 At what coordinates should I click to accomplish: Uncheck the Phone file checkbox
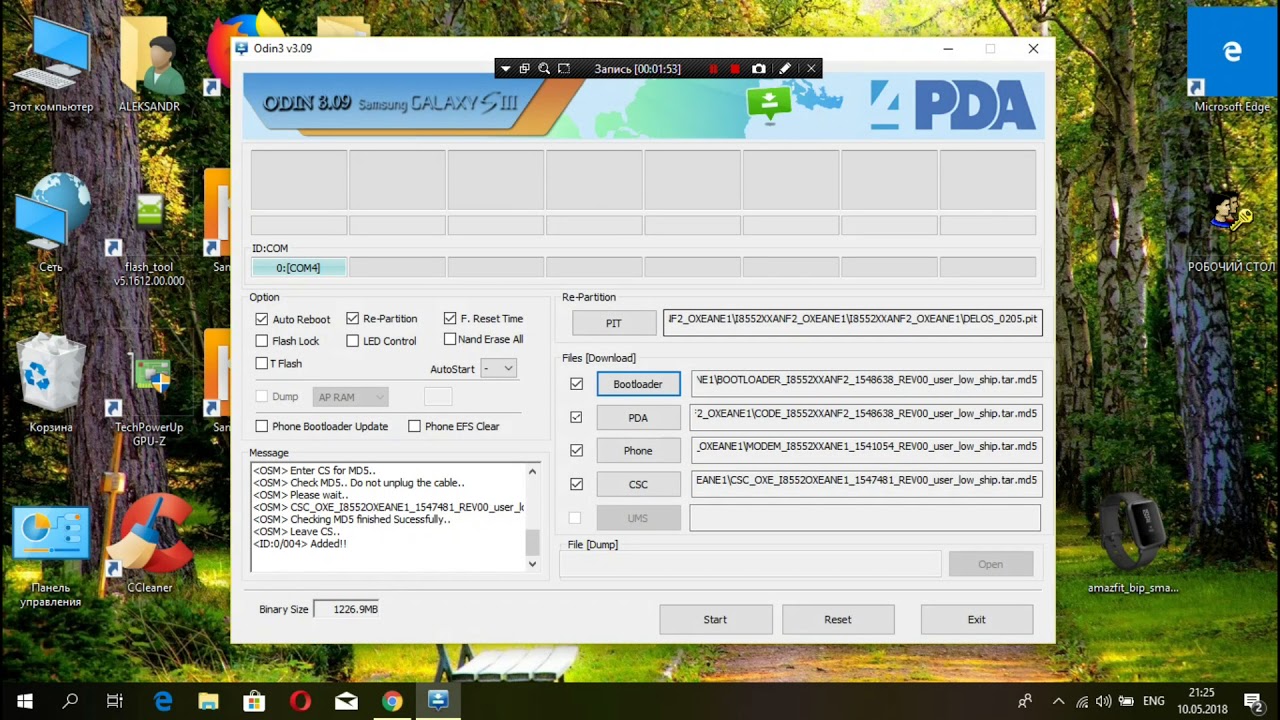click(x=576, y=450)
